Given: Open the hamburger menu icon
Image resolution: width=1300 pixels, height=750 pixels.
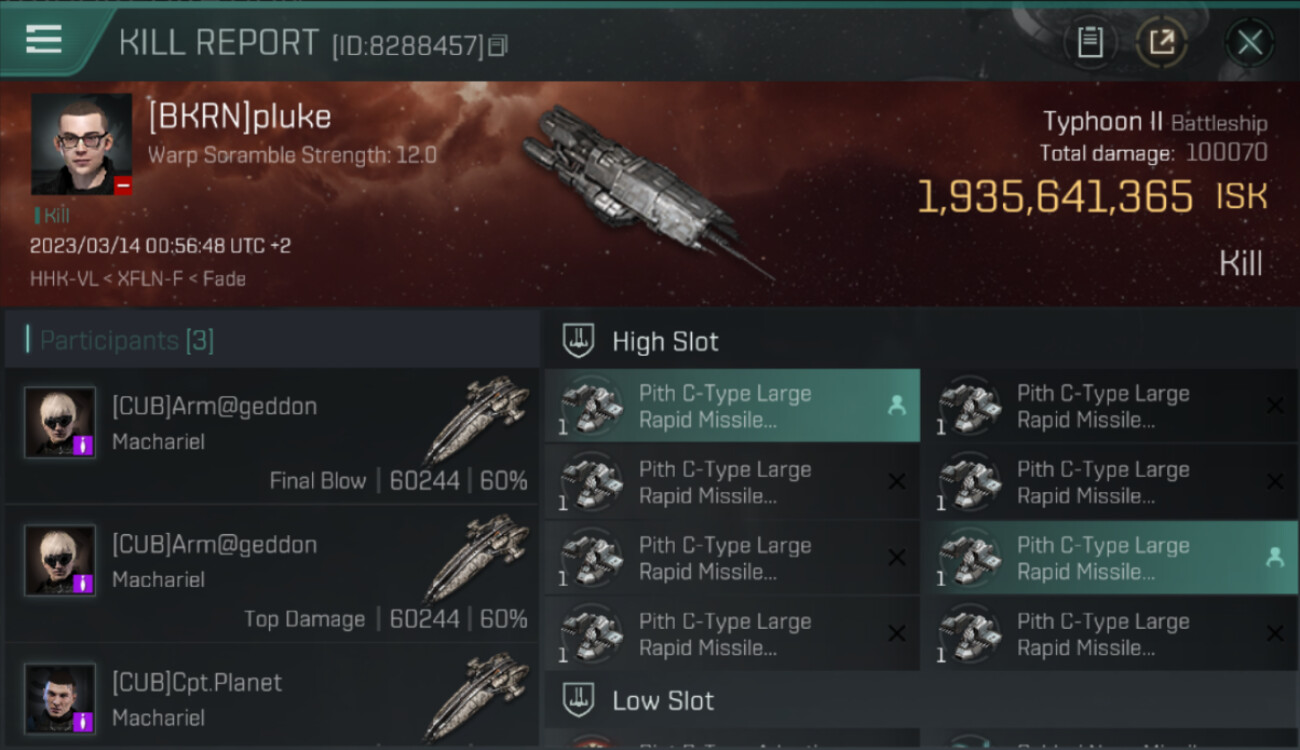Looking at the screenshot, I should (44, 40).
